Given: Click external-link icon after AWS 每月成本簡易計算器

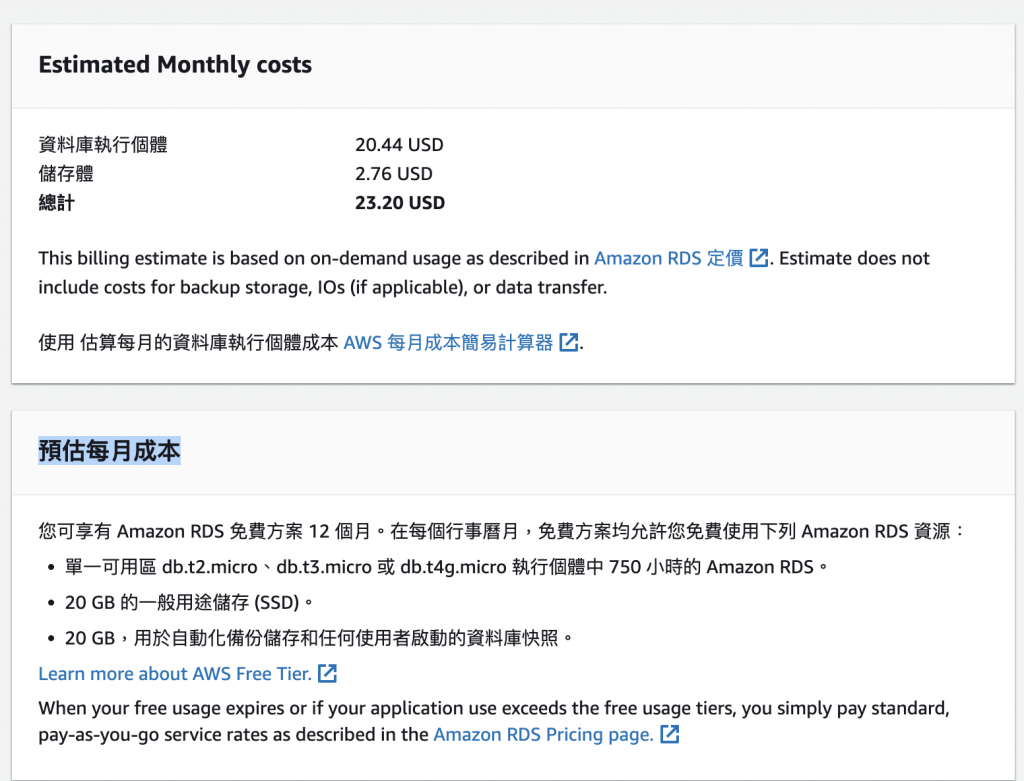Looking at the screenshot, I should 569,342.
